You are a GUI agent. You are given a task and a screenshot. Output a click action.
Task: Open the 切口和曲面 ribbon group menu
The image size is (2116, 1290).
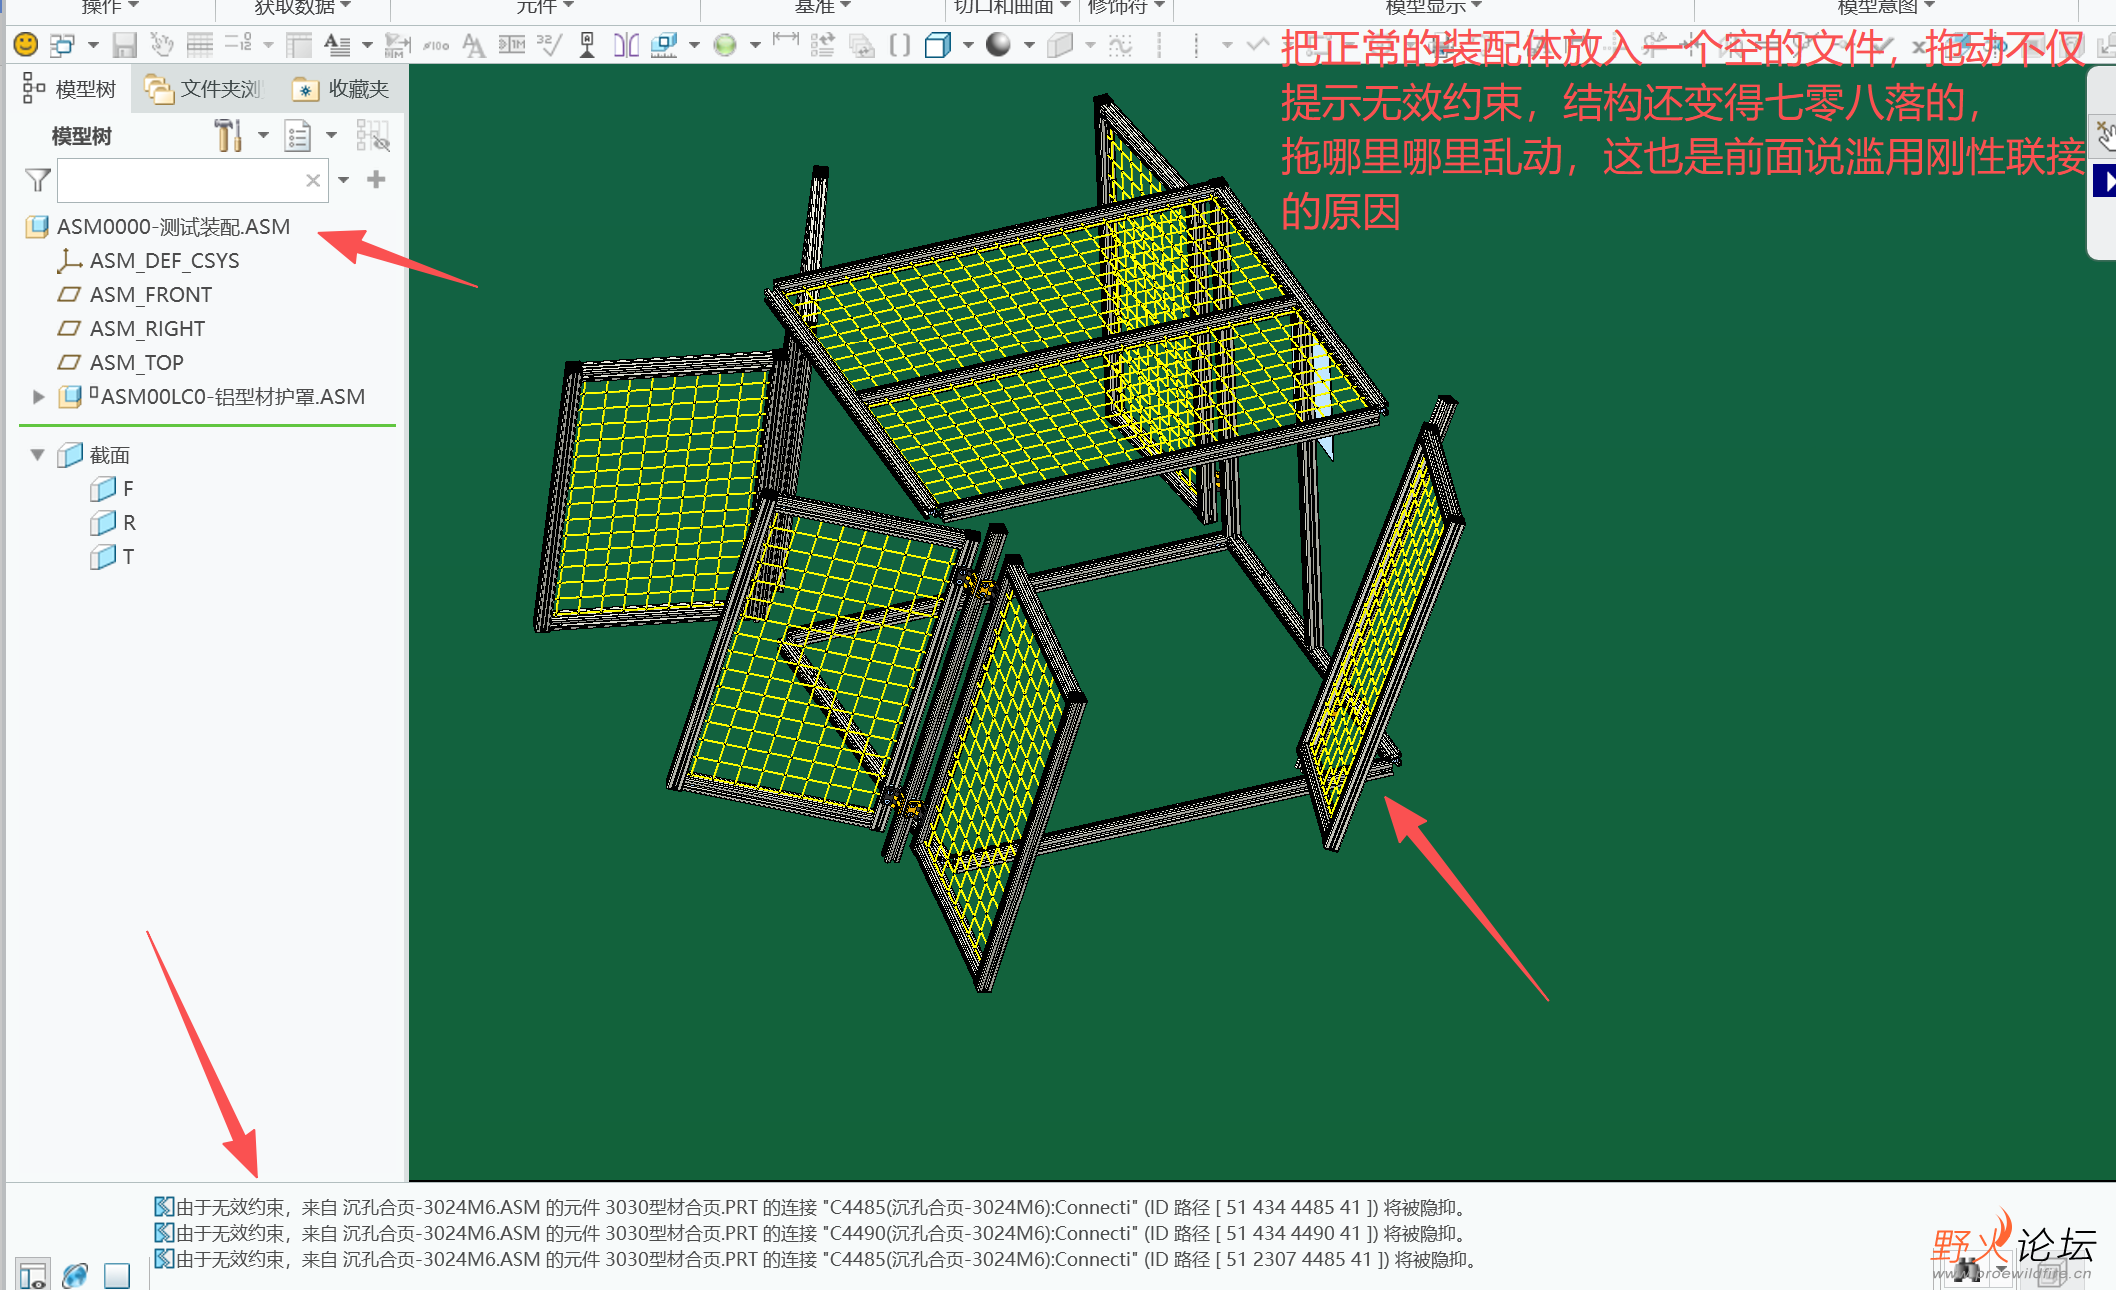(1012, 7)
